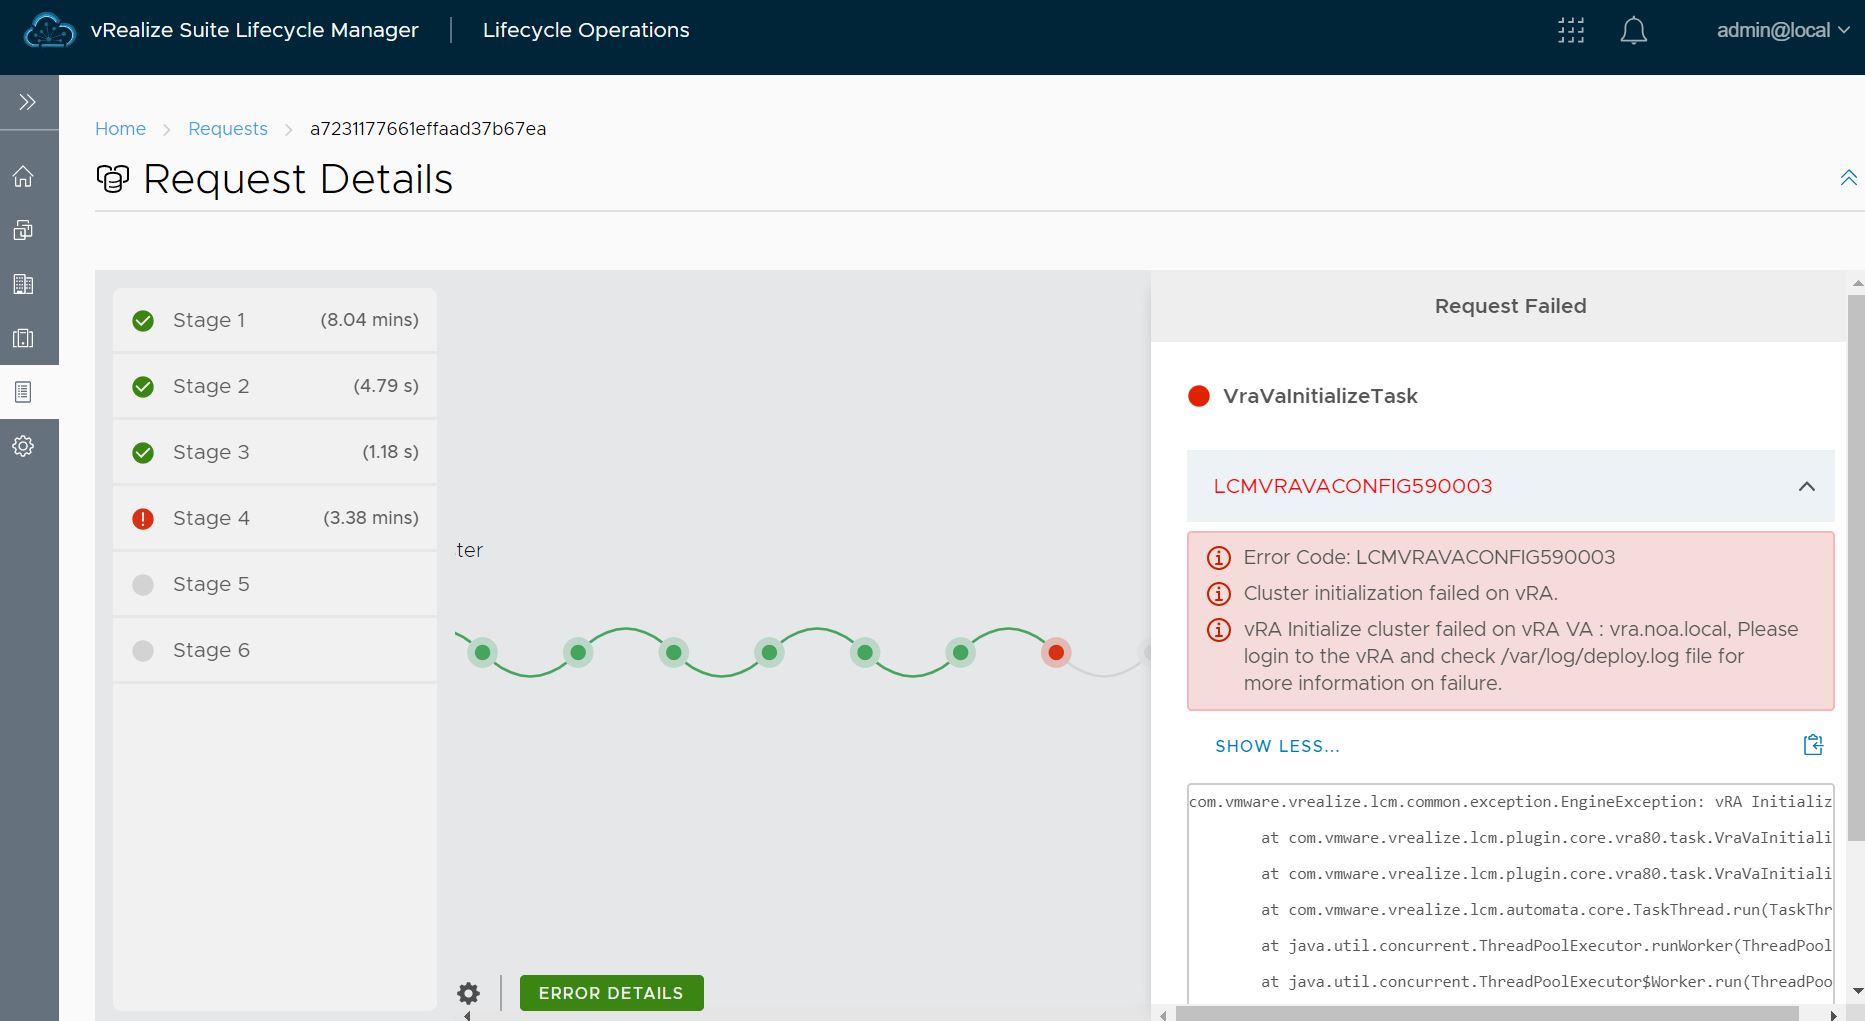Click the vRealize cloud logo icon
The width and height of the screenshot is (1865, 1021).
49,31
